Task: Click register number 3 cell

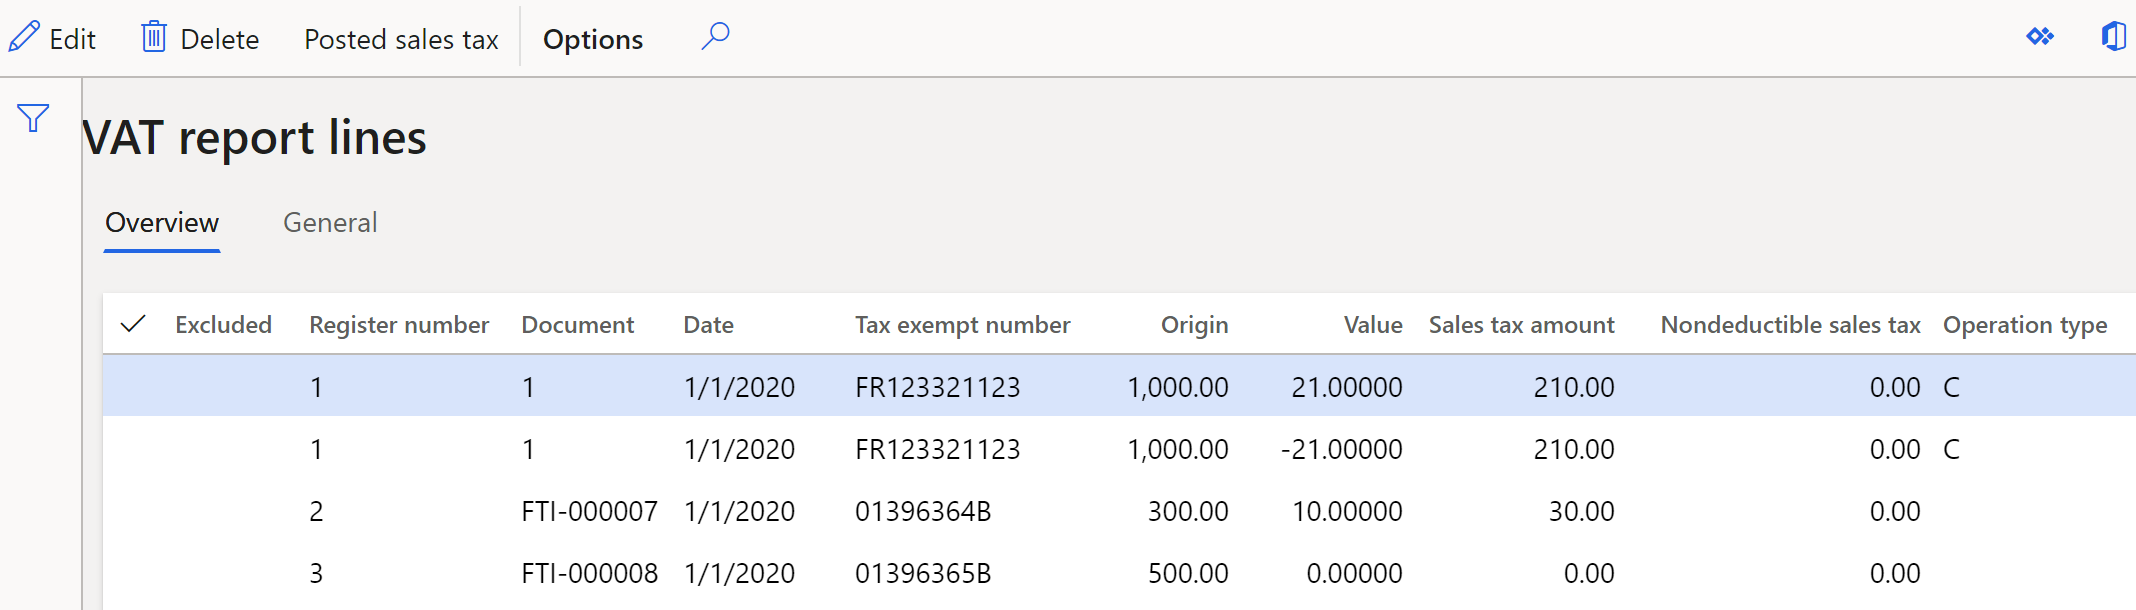Action: (316, 573)
